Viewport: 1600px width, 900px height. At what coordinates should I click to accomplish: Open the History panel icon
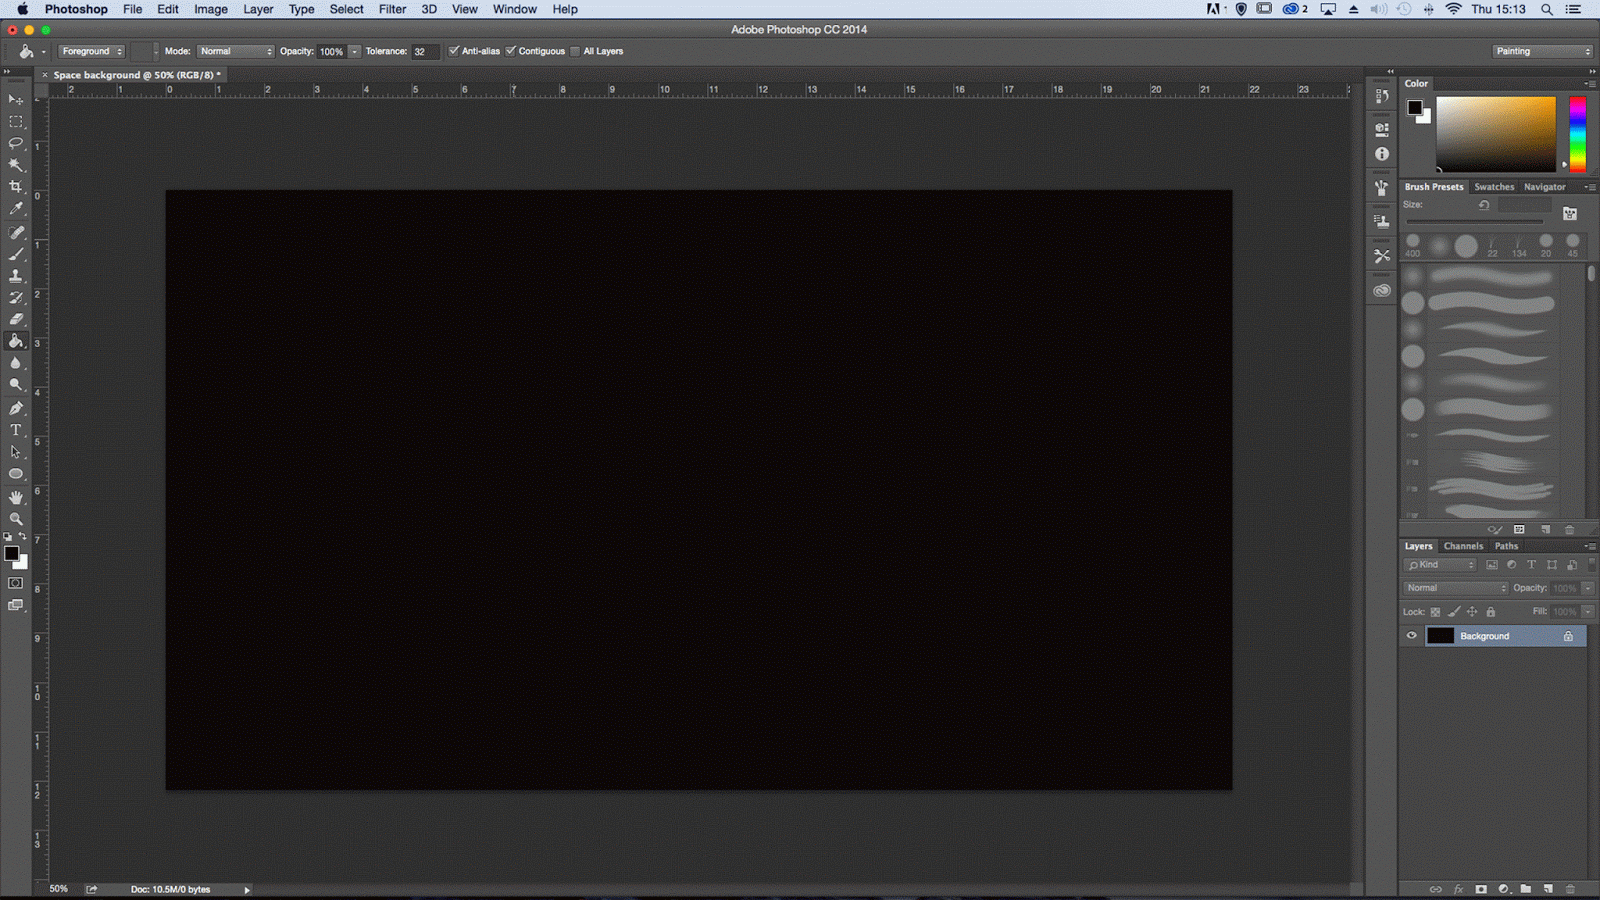1382,96
